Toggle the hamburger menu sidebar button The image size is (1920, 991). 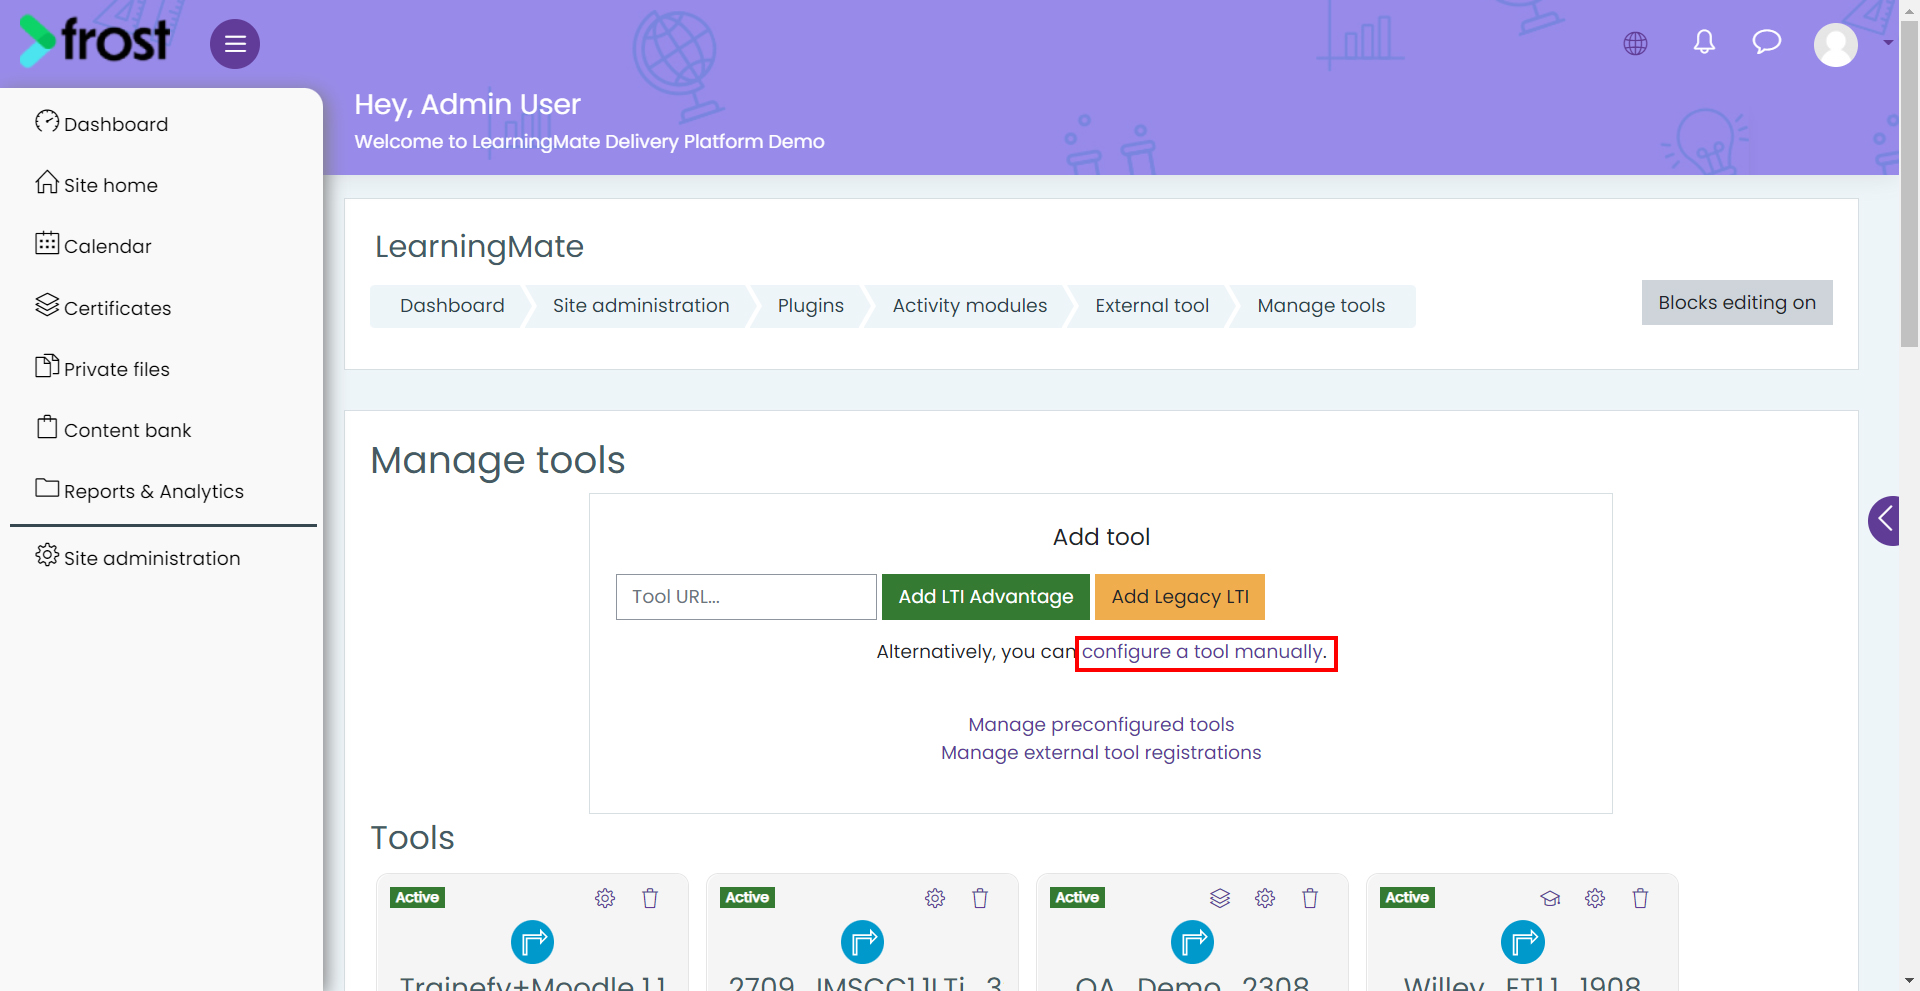pos(235,44)
